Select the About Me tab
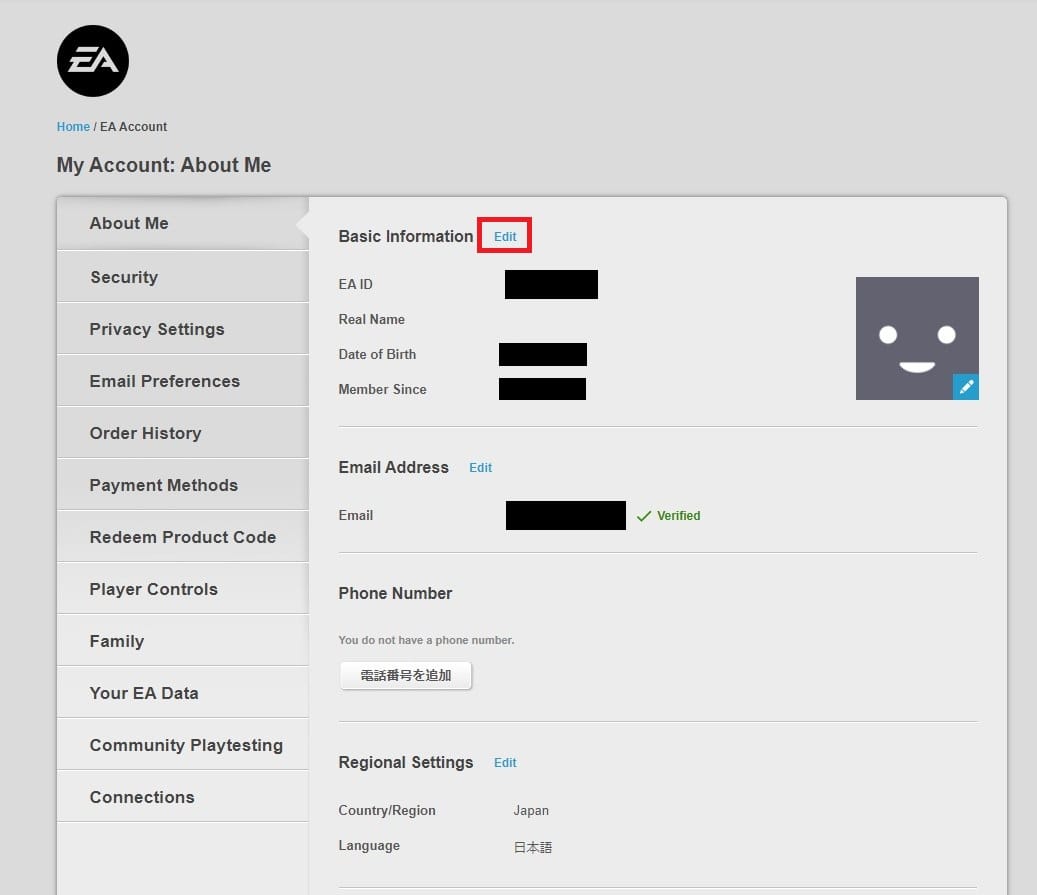 click(x=183, y=224)
